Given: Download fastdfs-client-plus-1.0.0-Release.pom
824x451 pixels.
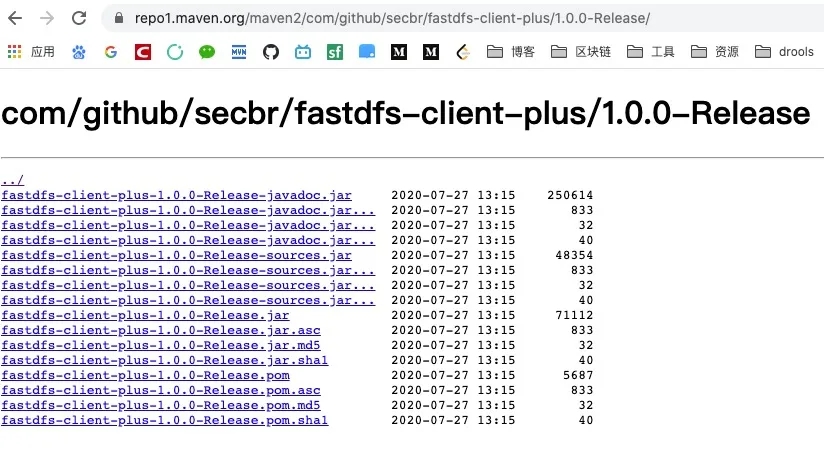Looking at the screenshot, I should coord(145,375).
